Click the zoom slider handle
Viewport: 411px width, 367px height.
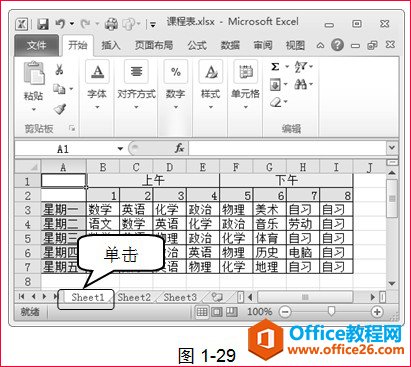tap(331, 311)
